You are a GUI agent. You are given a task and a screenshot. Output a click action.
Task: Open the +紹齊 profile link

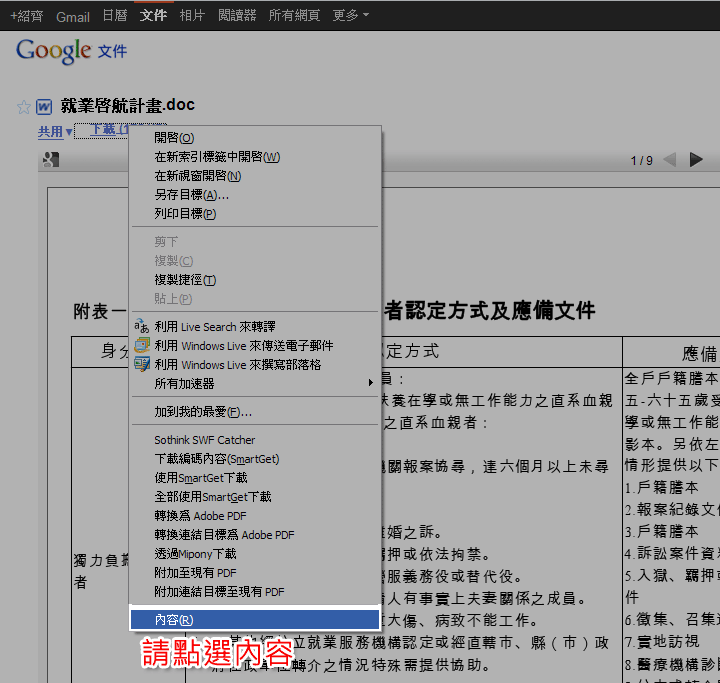coord(27,16)
